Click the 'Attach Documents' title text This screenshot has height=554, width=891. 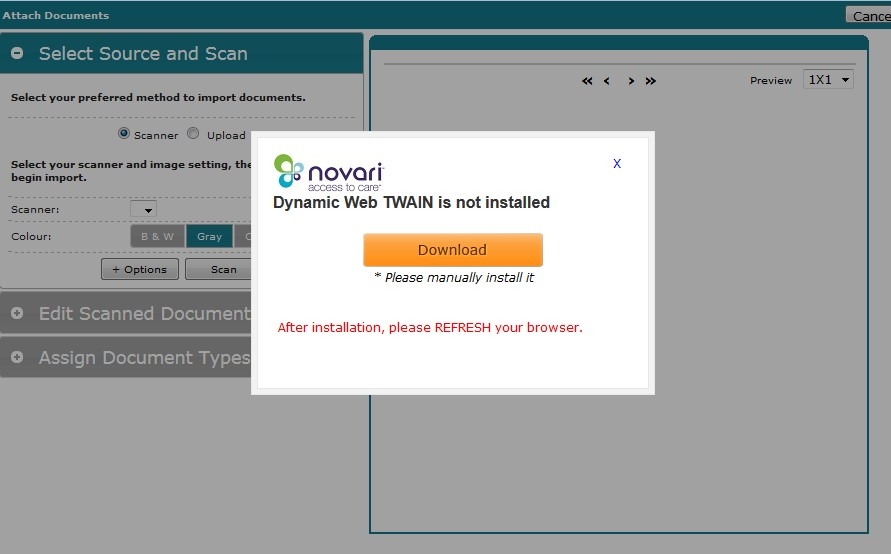56,15
